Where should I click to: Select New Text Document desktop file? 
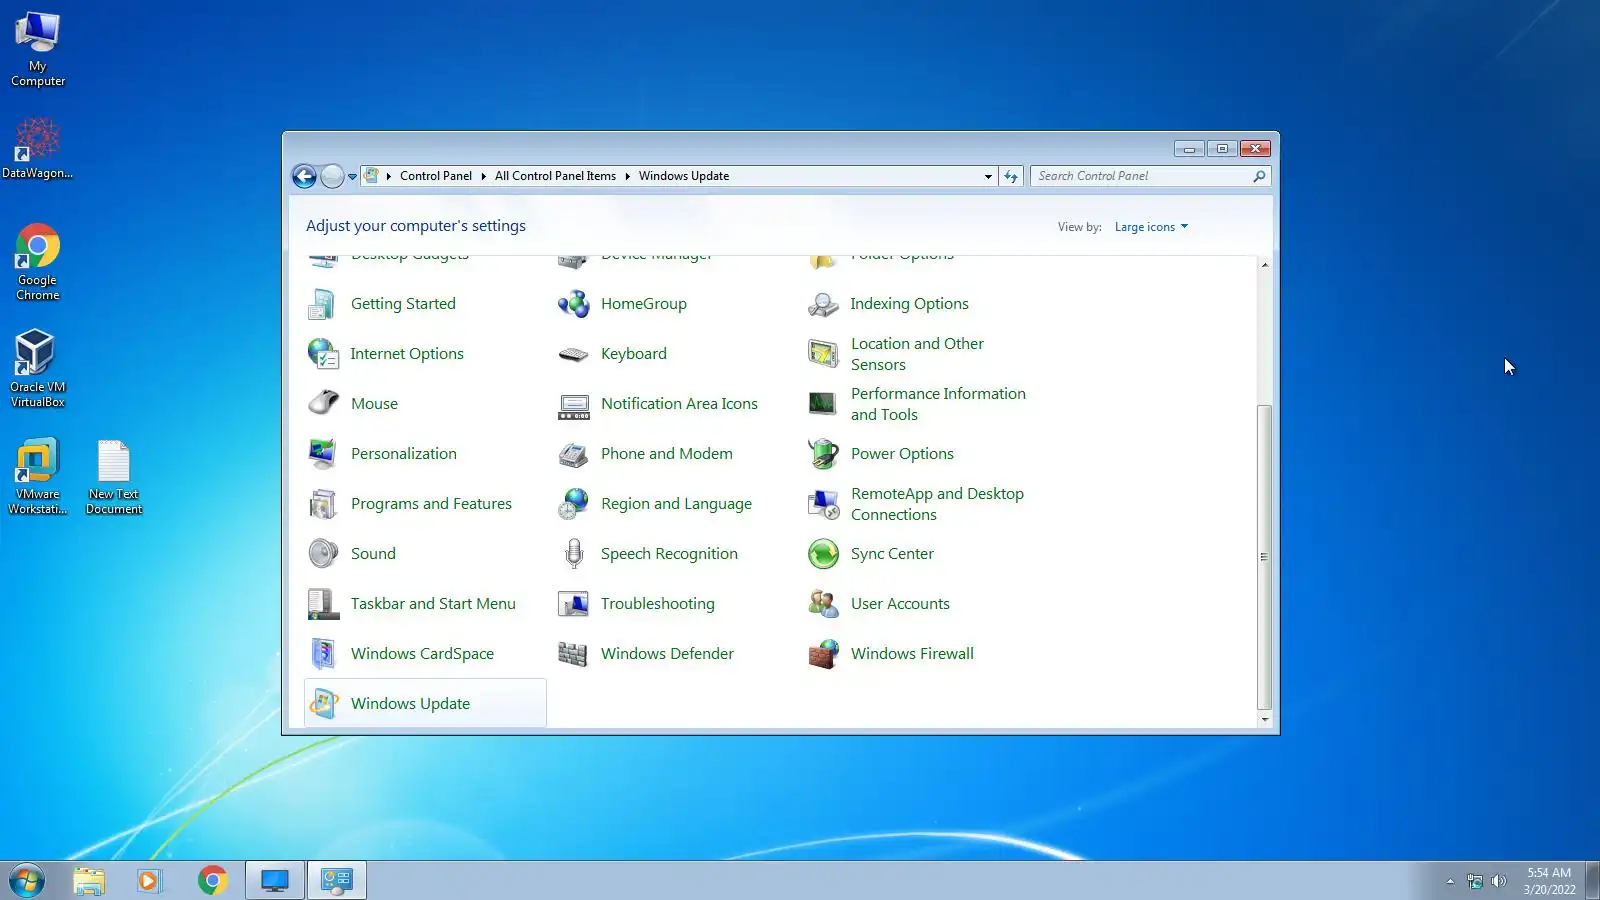pyautogui.click(x=114, y=477)
